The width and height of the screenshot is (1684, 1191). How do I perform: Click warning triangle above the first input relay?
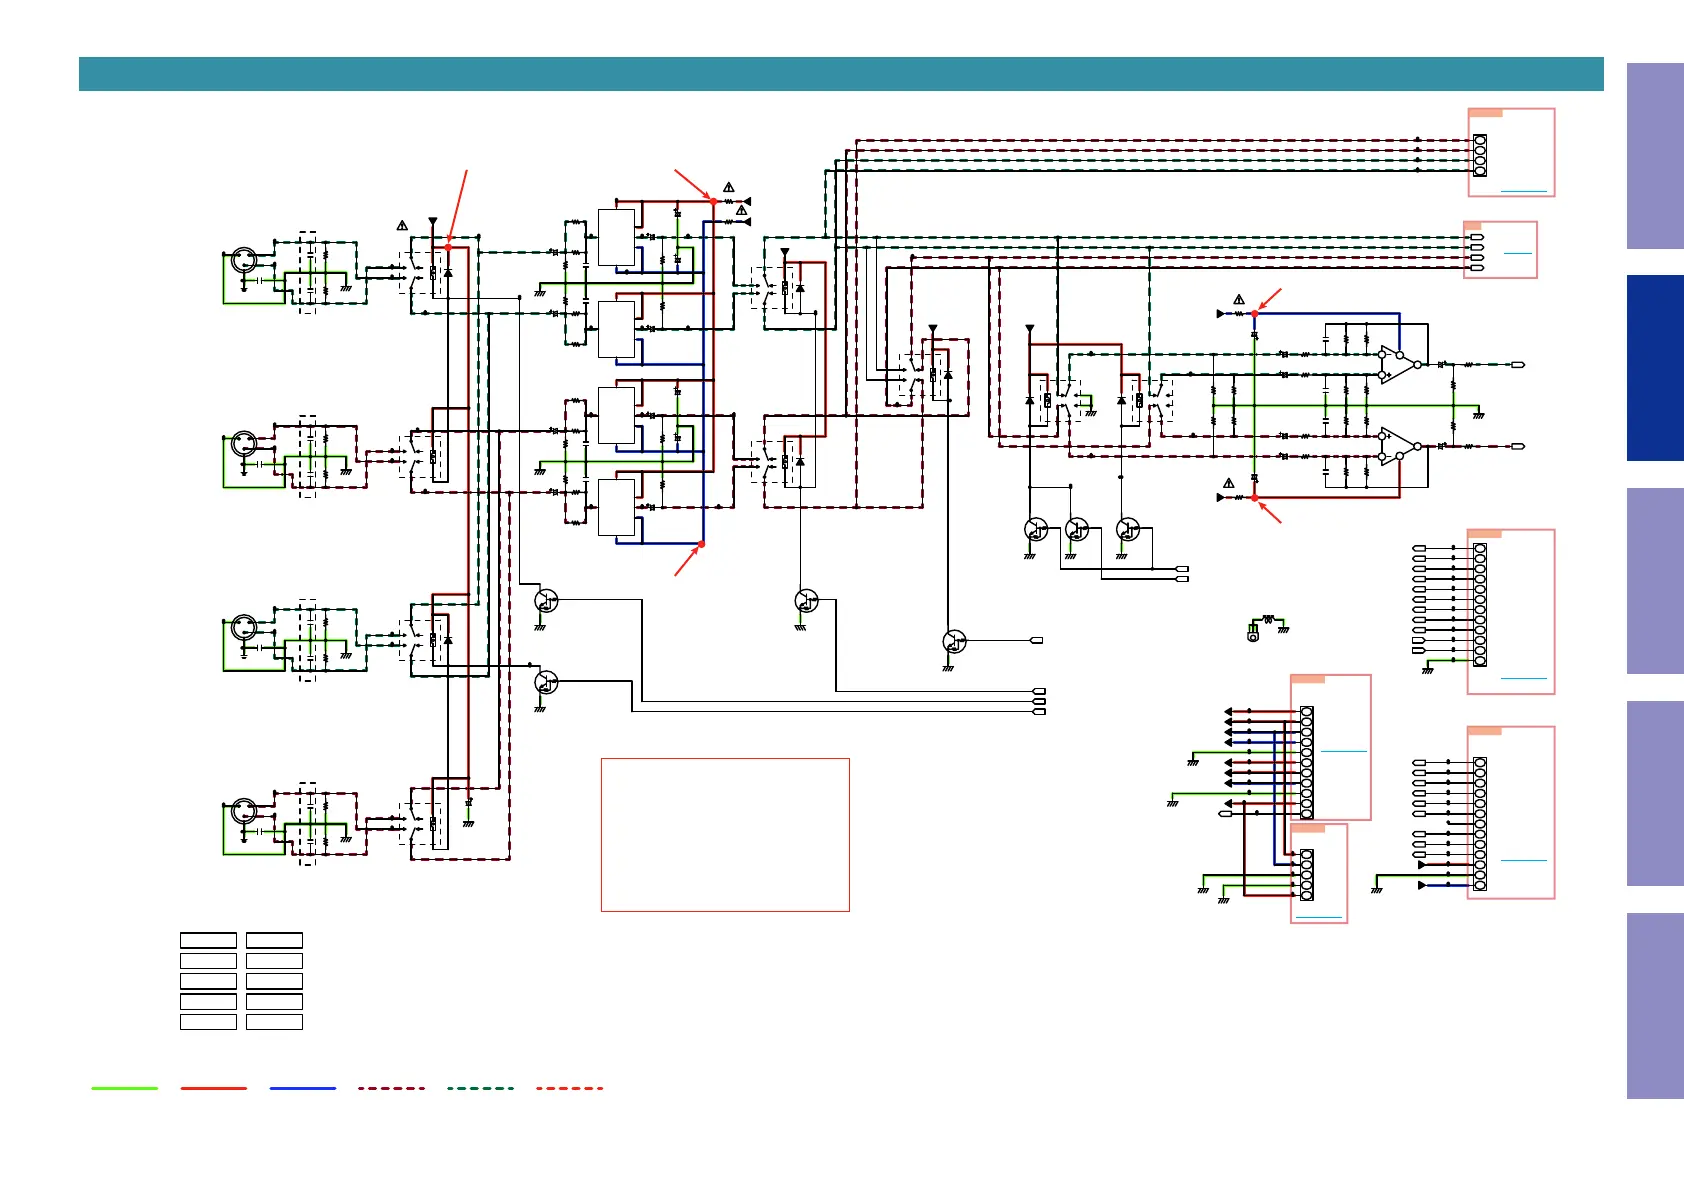(x=402, y=226)
